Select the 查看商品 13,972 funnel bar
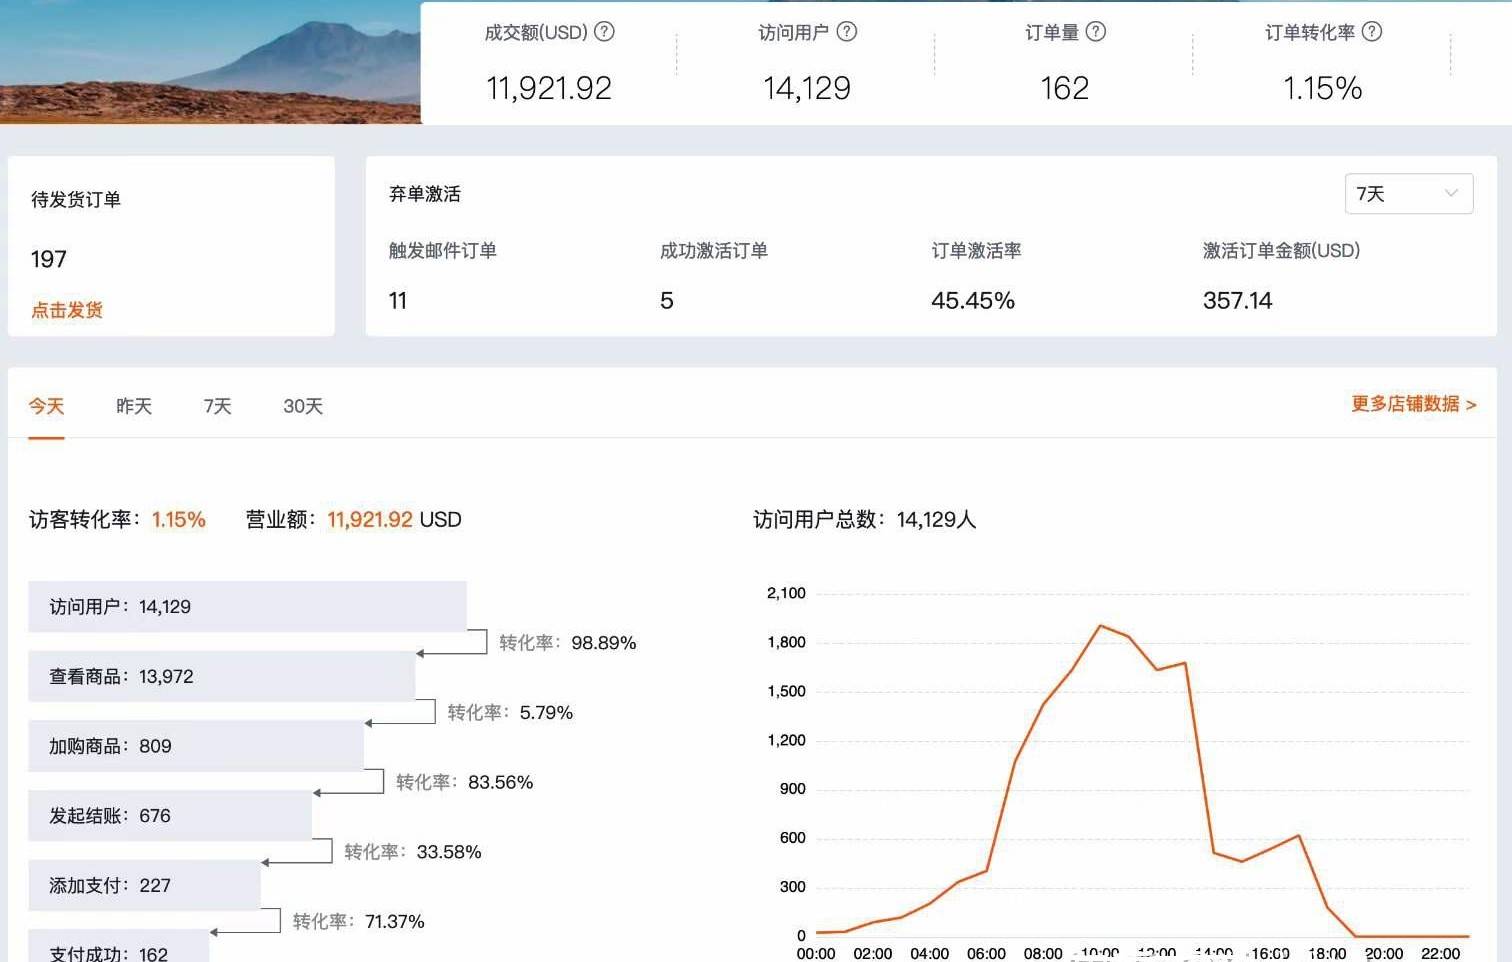Image resolution: width=1512 pixels, height=962 pixels. (x=220, y=676)
